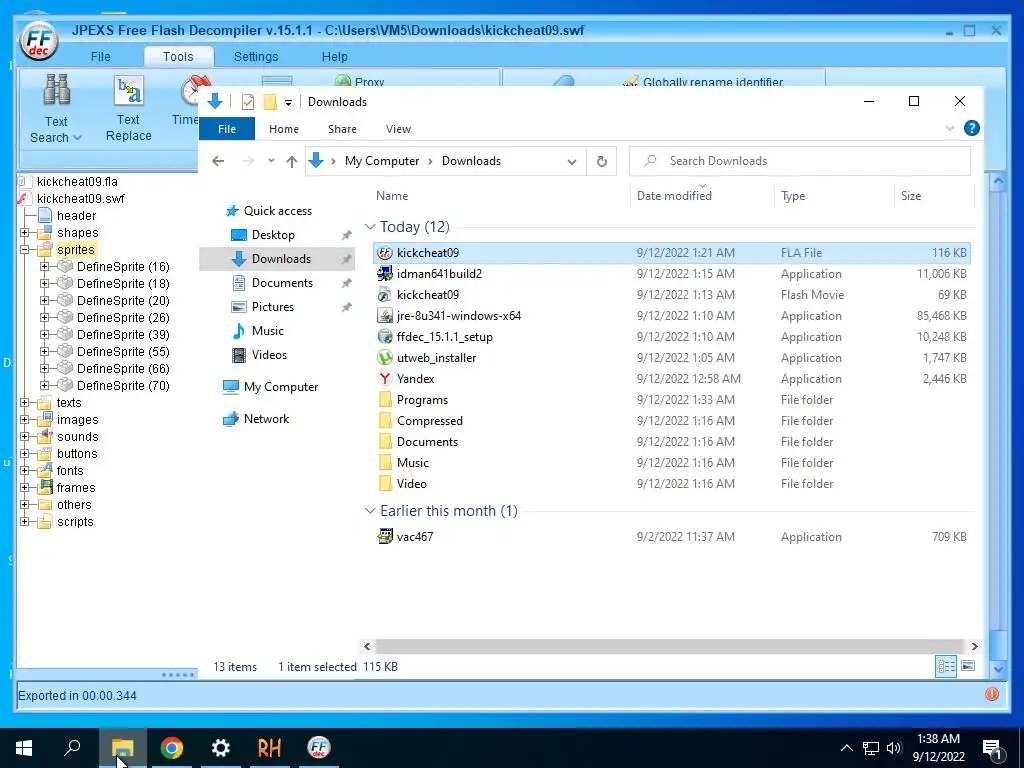The image size is (1024, 768).
Task: Open Windows Start menu
Action: tap(24, 748)
